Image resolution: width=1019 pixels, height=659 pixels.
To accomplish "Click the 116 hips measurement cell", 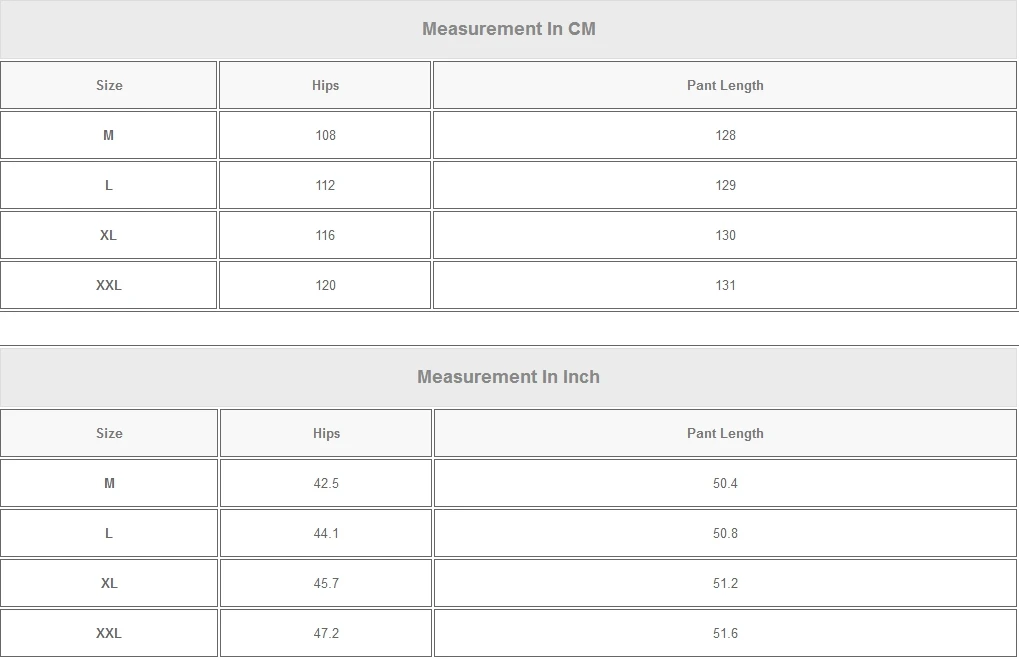I will click(325, 235).
